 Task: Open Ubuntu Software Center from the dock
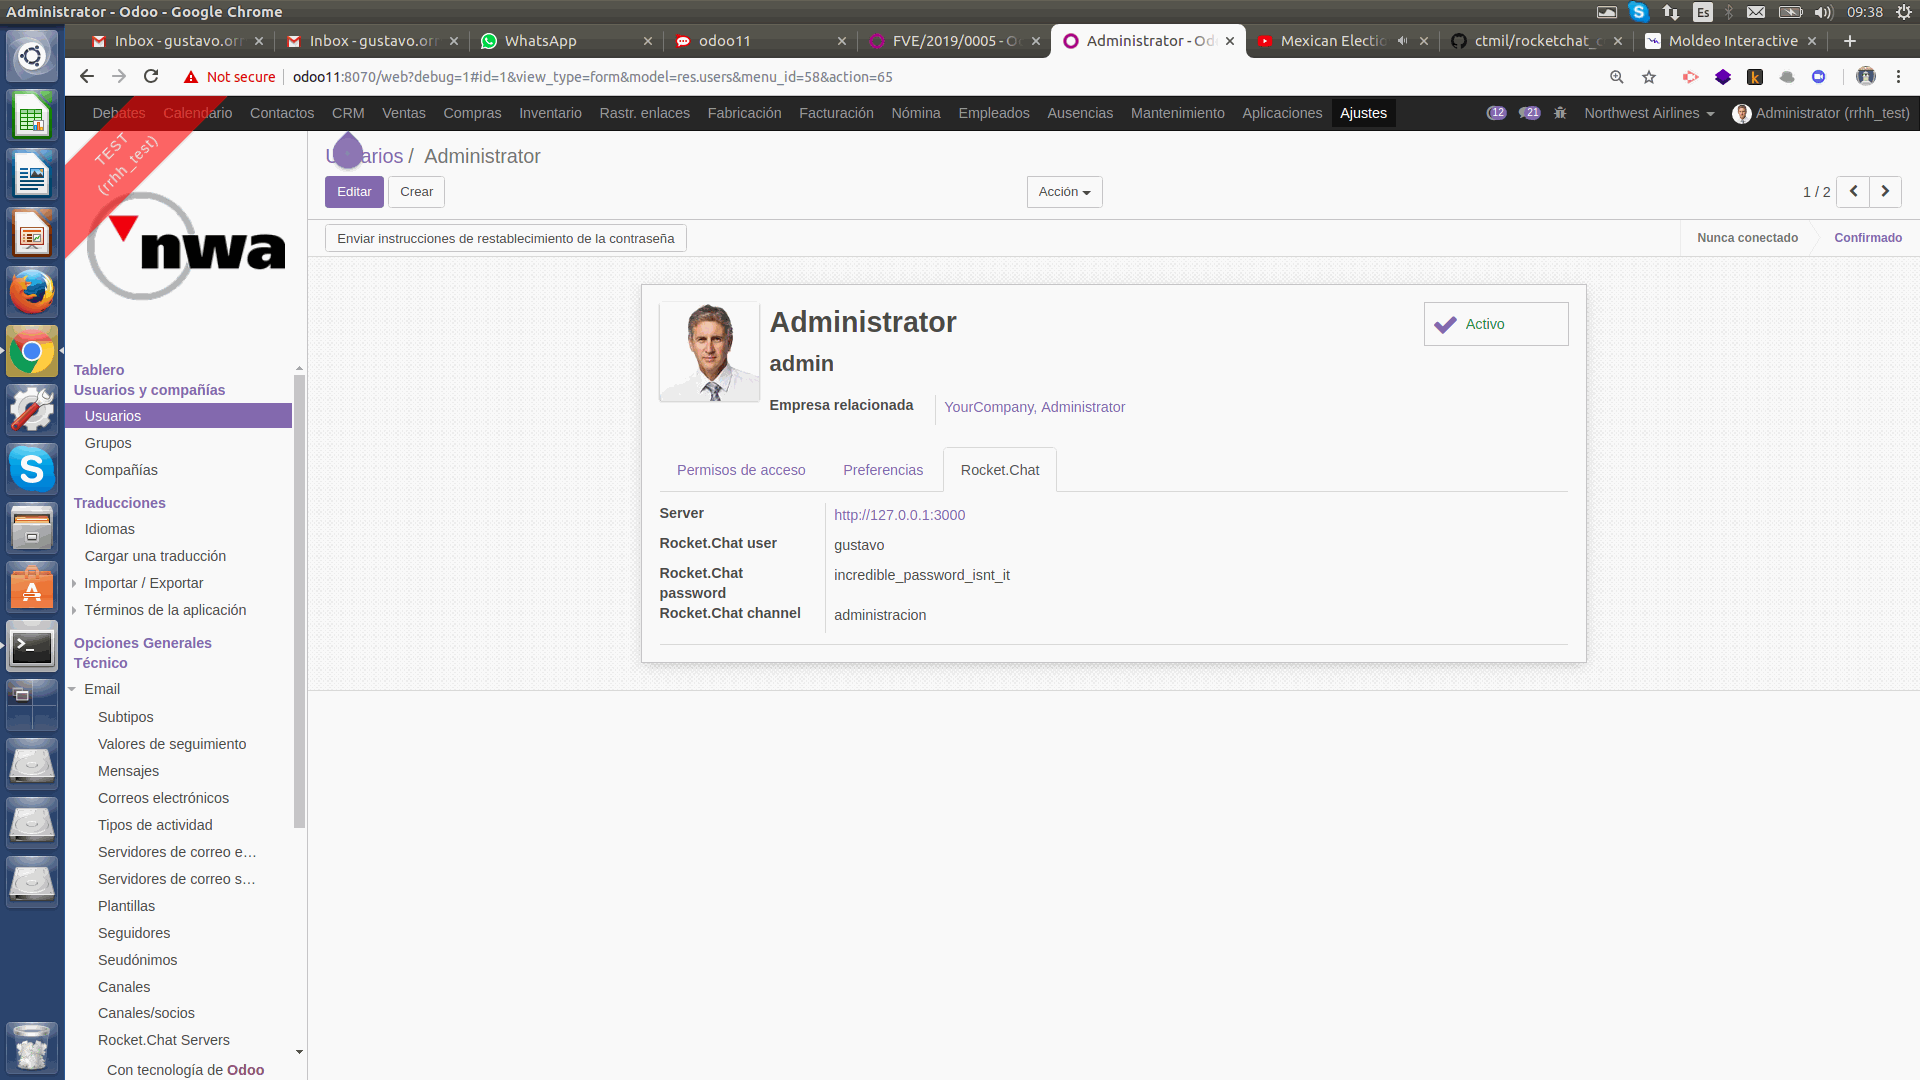[x=32, y=587]
